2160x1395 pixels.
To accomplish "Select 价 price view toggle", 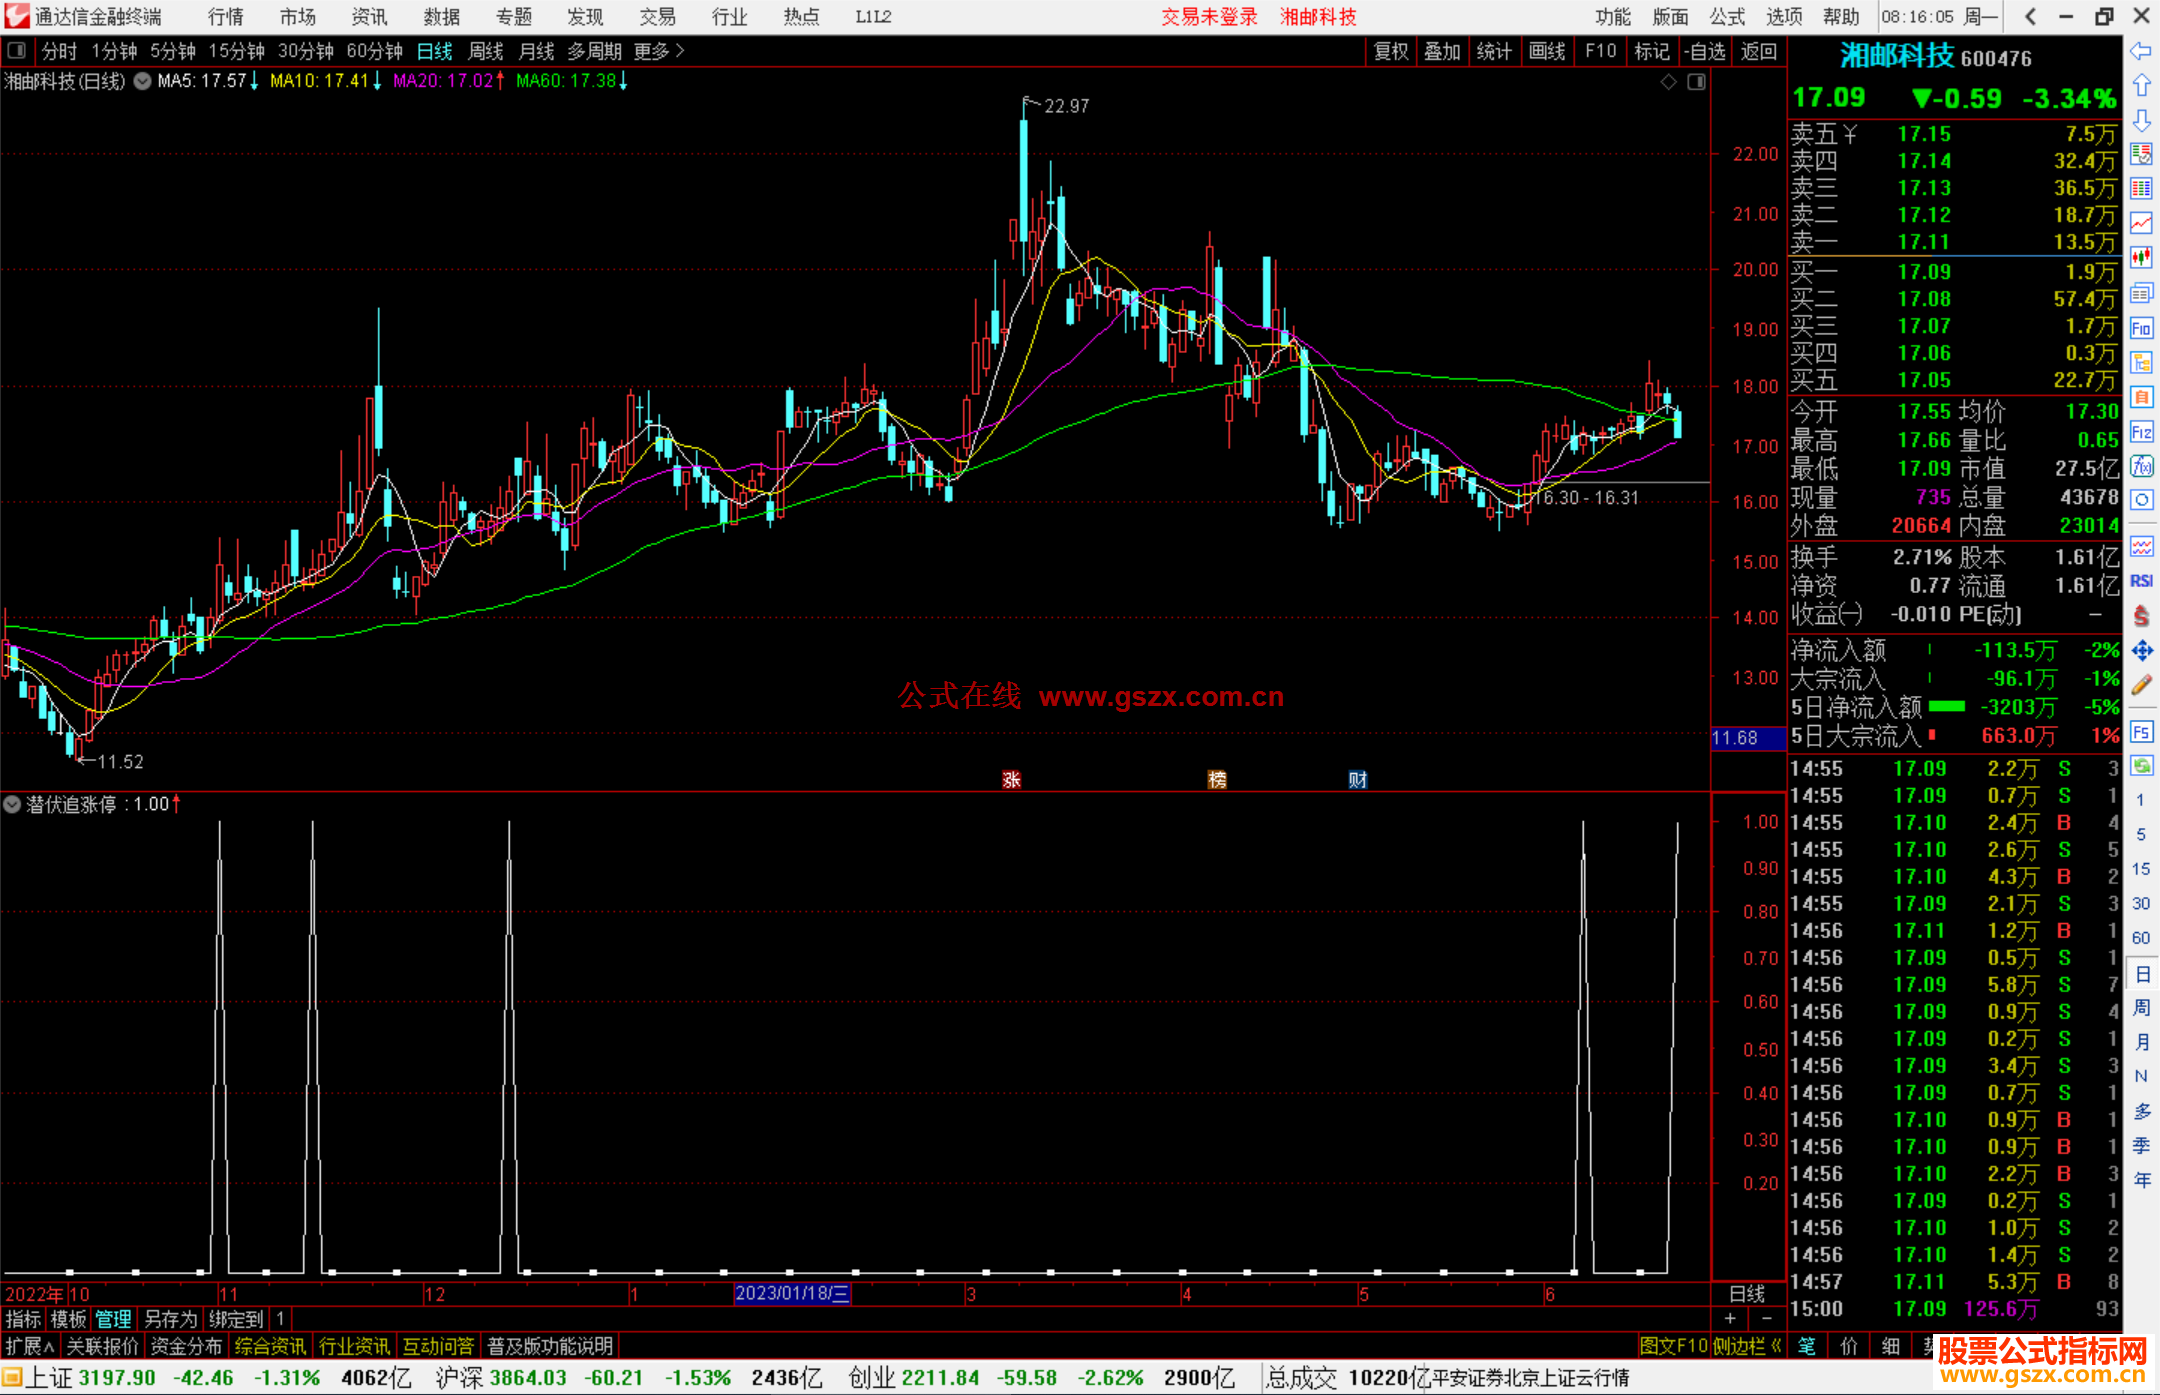I will pos(1849,1346).
